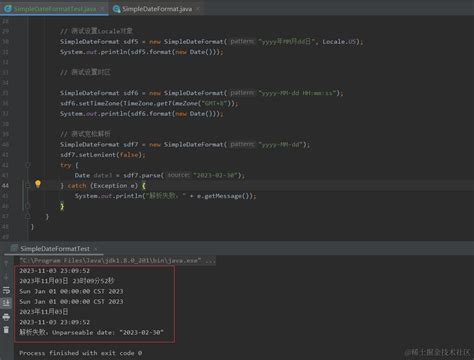Click first 'Sun Jan 01 00:00:00 CST 2023' line
Image resolution: width=474 pixels, height=360 pixels.
[x=71, y=291]
